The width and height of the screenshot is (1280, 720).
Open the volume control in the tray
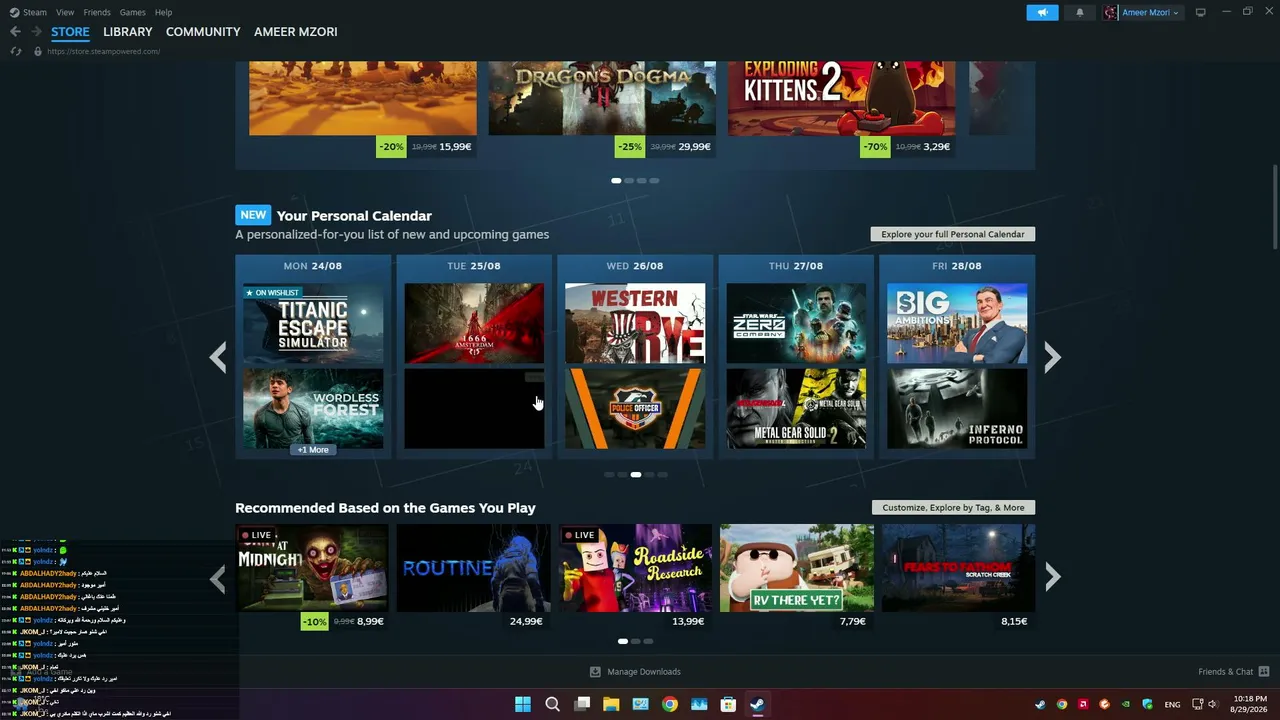point(1213,704)
